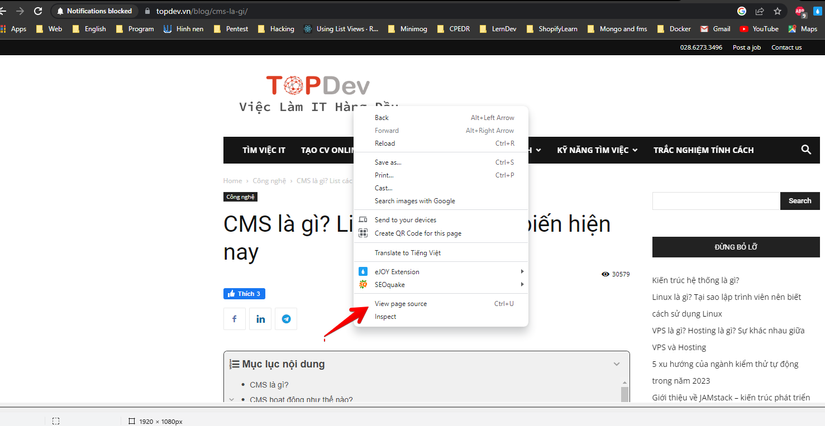This screenshot has height=426, width=825.
Task: Collapse the Mục lục nội dung table of contents
Action: click(x=617, y=364)
